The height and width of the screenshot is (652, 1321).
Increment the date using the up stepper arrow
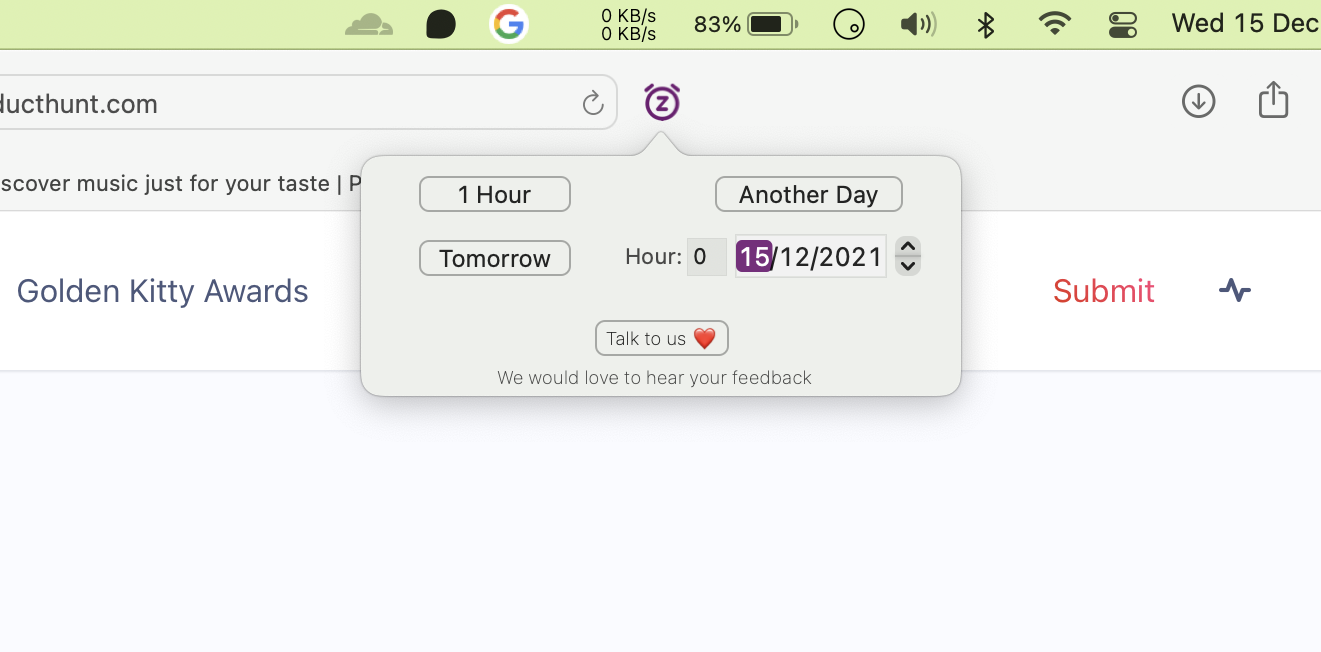tap(907, 247)
